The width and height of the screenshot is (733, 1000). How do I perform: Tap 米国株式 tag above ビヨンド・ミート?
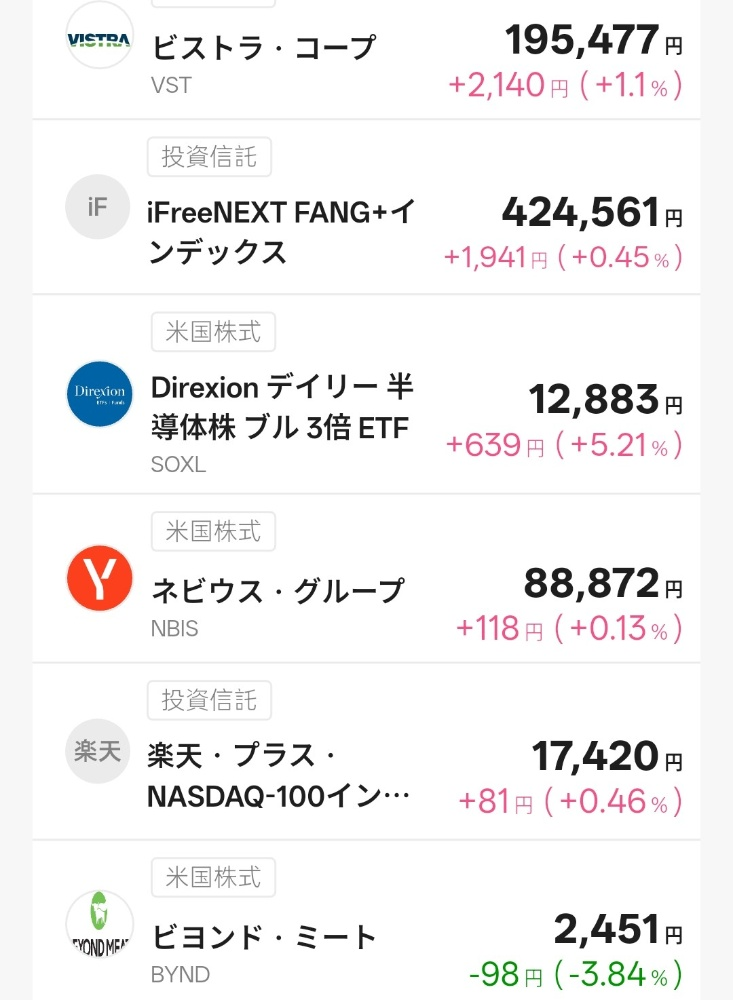(213, 878)
